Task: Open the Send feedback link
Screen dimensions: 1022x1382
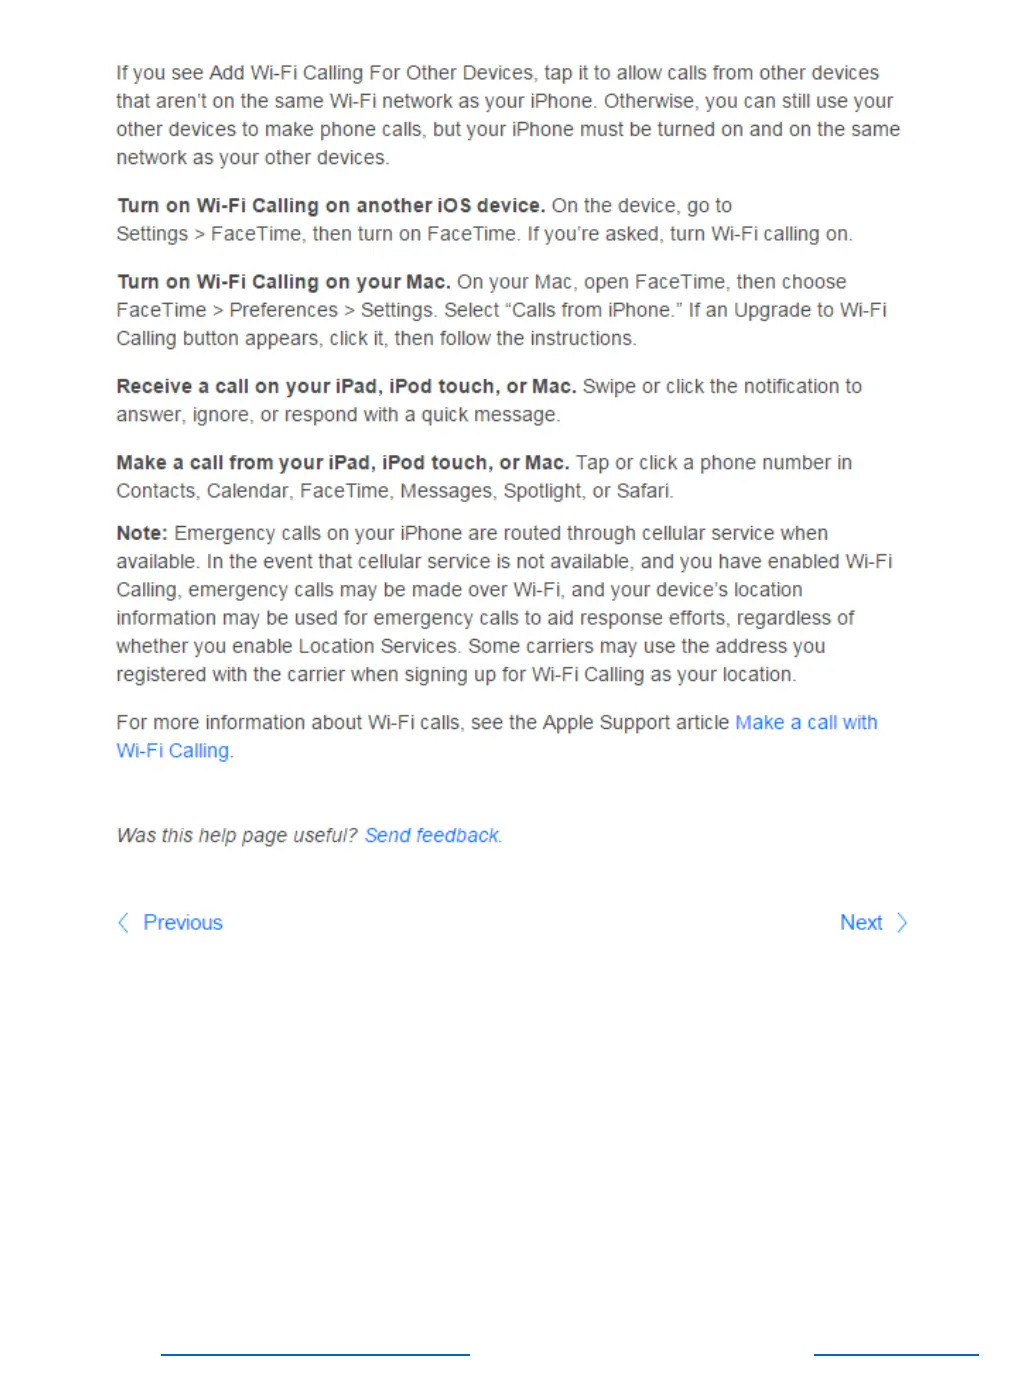Action: tap(432, 835)
